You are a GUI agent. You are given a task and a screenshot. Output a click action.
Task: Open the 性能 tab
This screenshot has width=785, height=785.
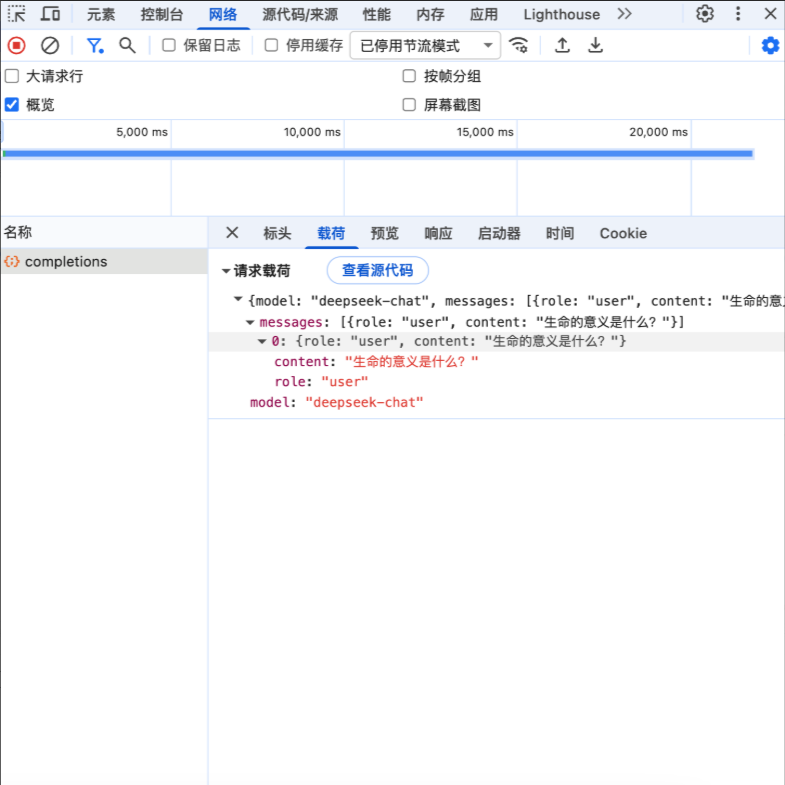point(376,15)
